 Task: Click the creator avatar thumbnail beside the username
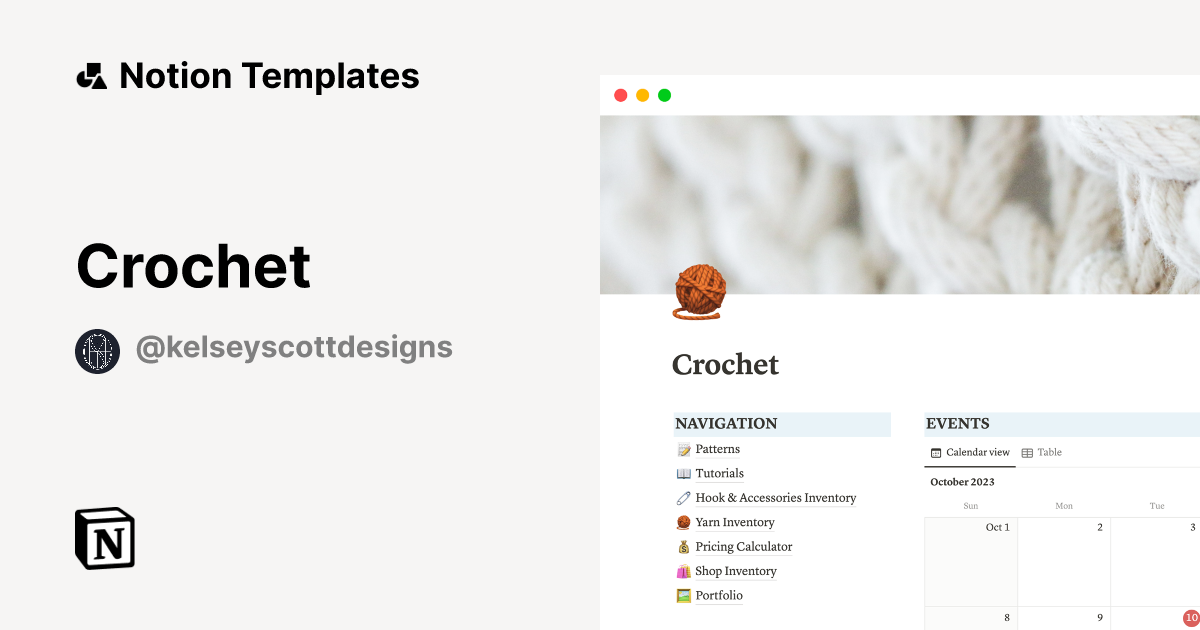97,351
